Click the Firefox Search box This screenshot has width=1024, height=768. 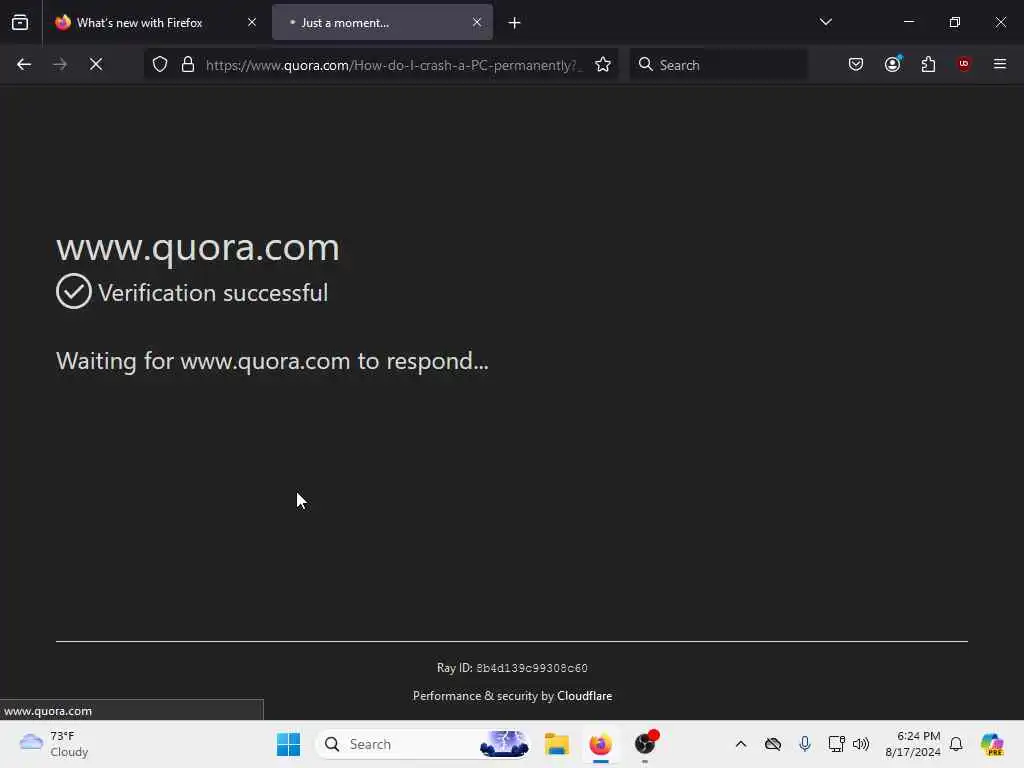click(x=718, y=65)
